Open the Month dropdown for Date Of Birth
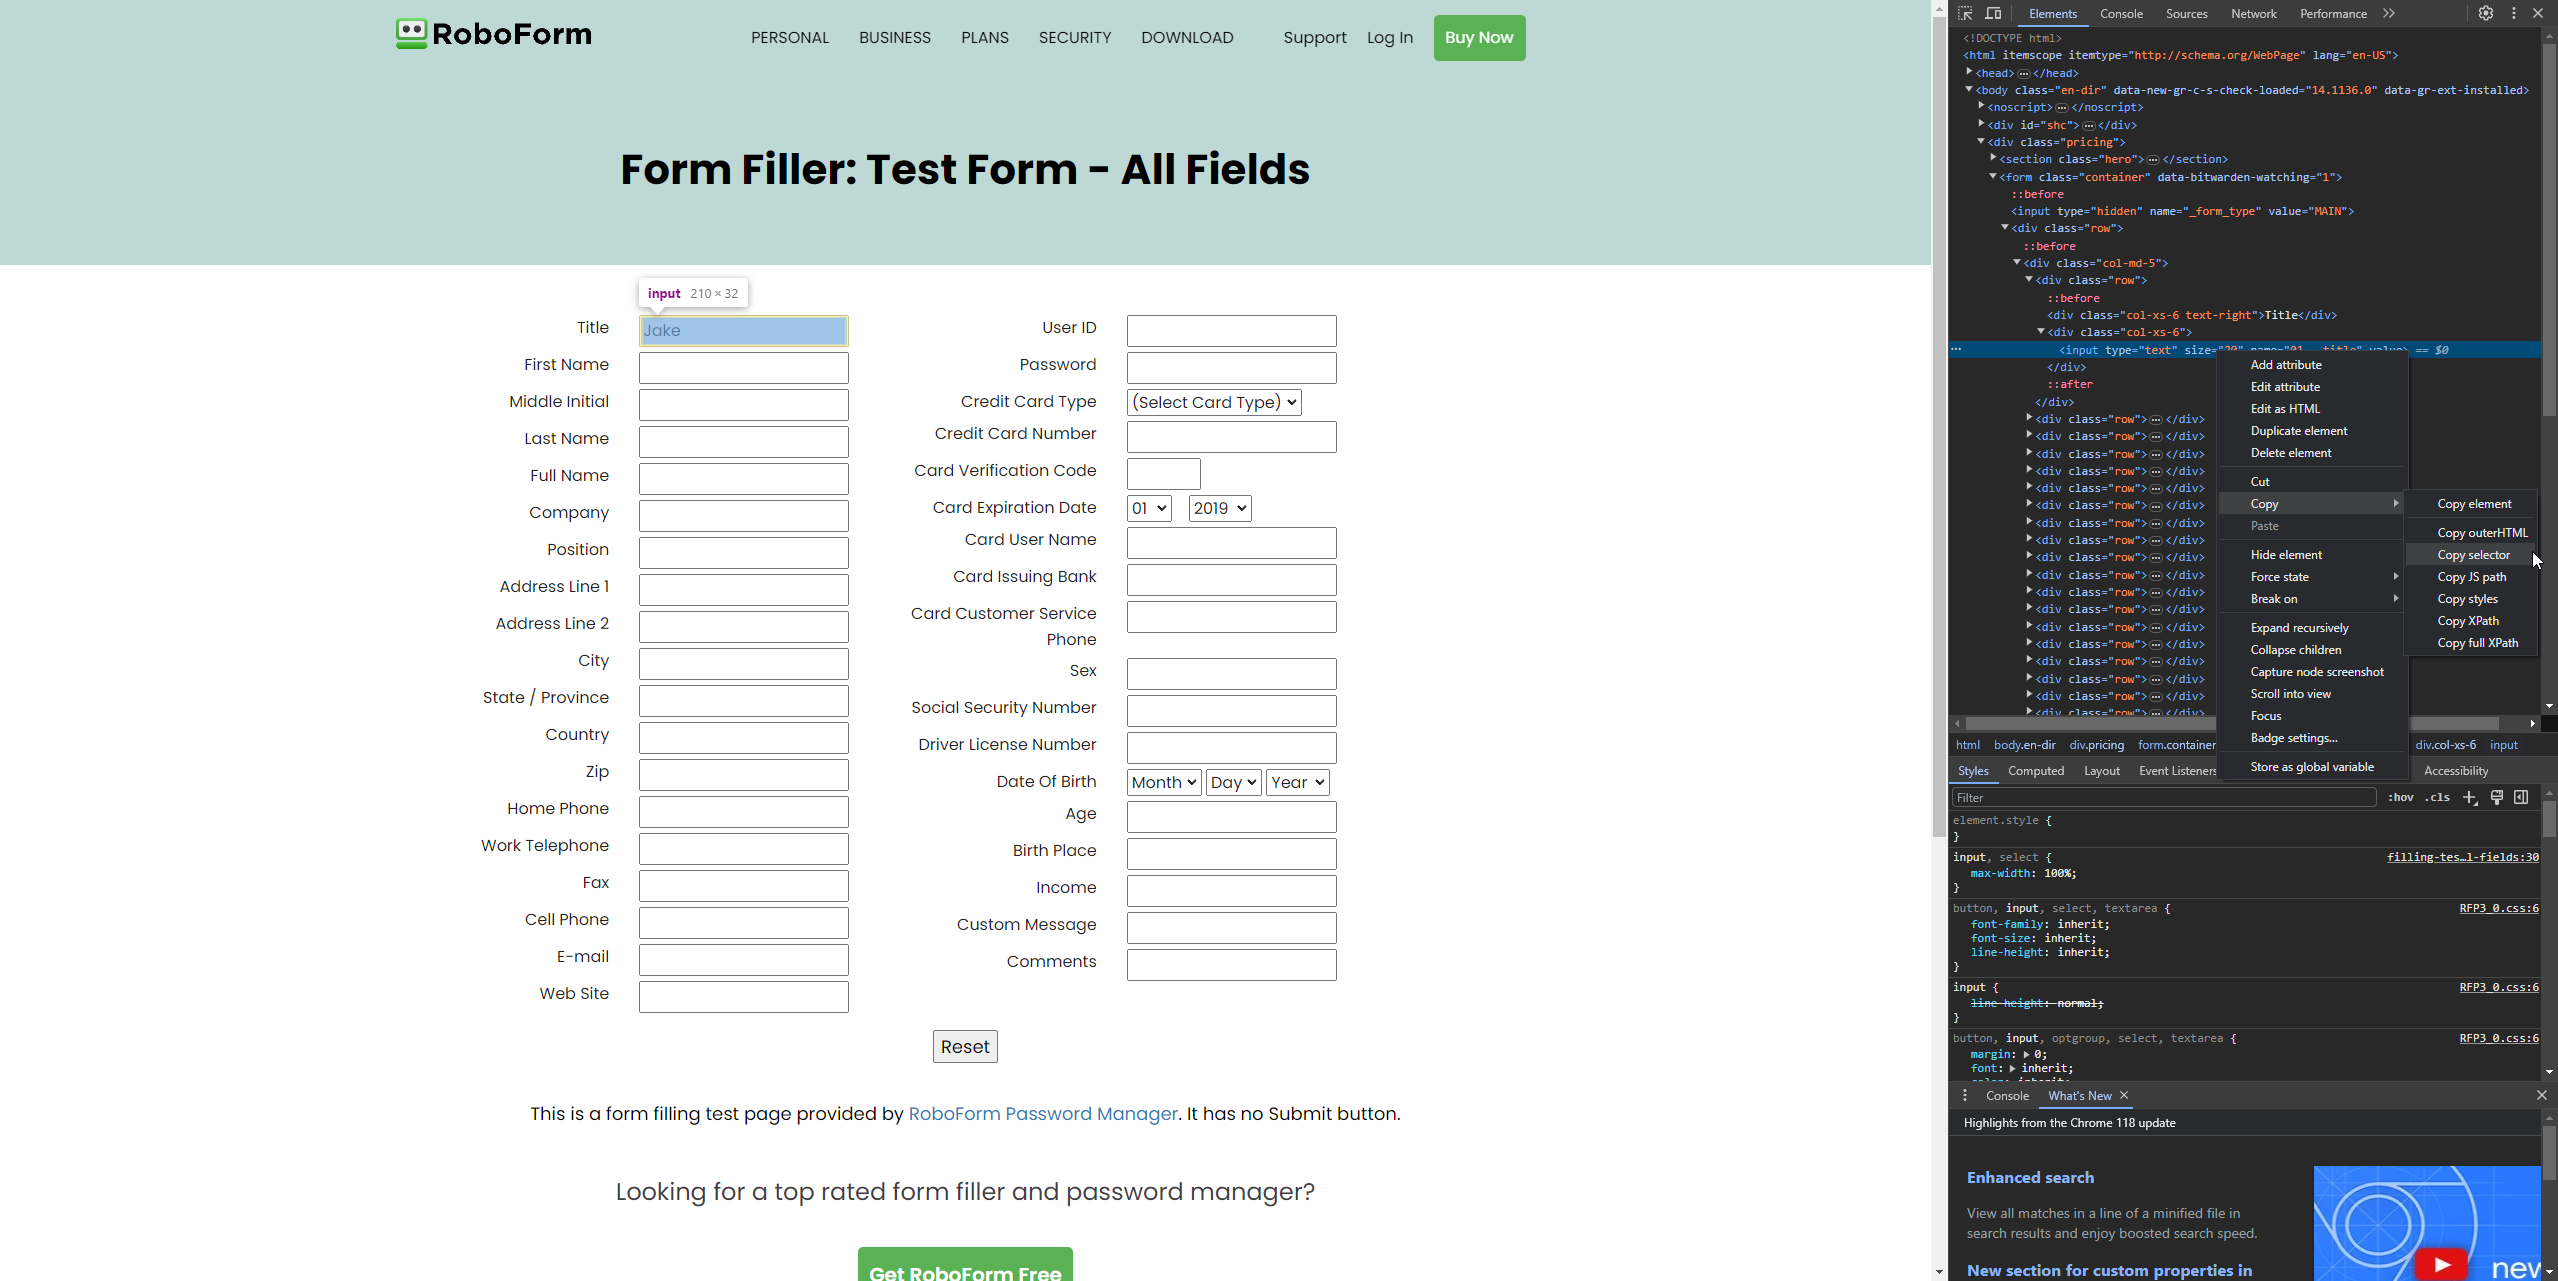 point(1161,781)
